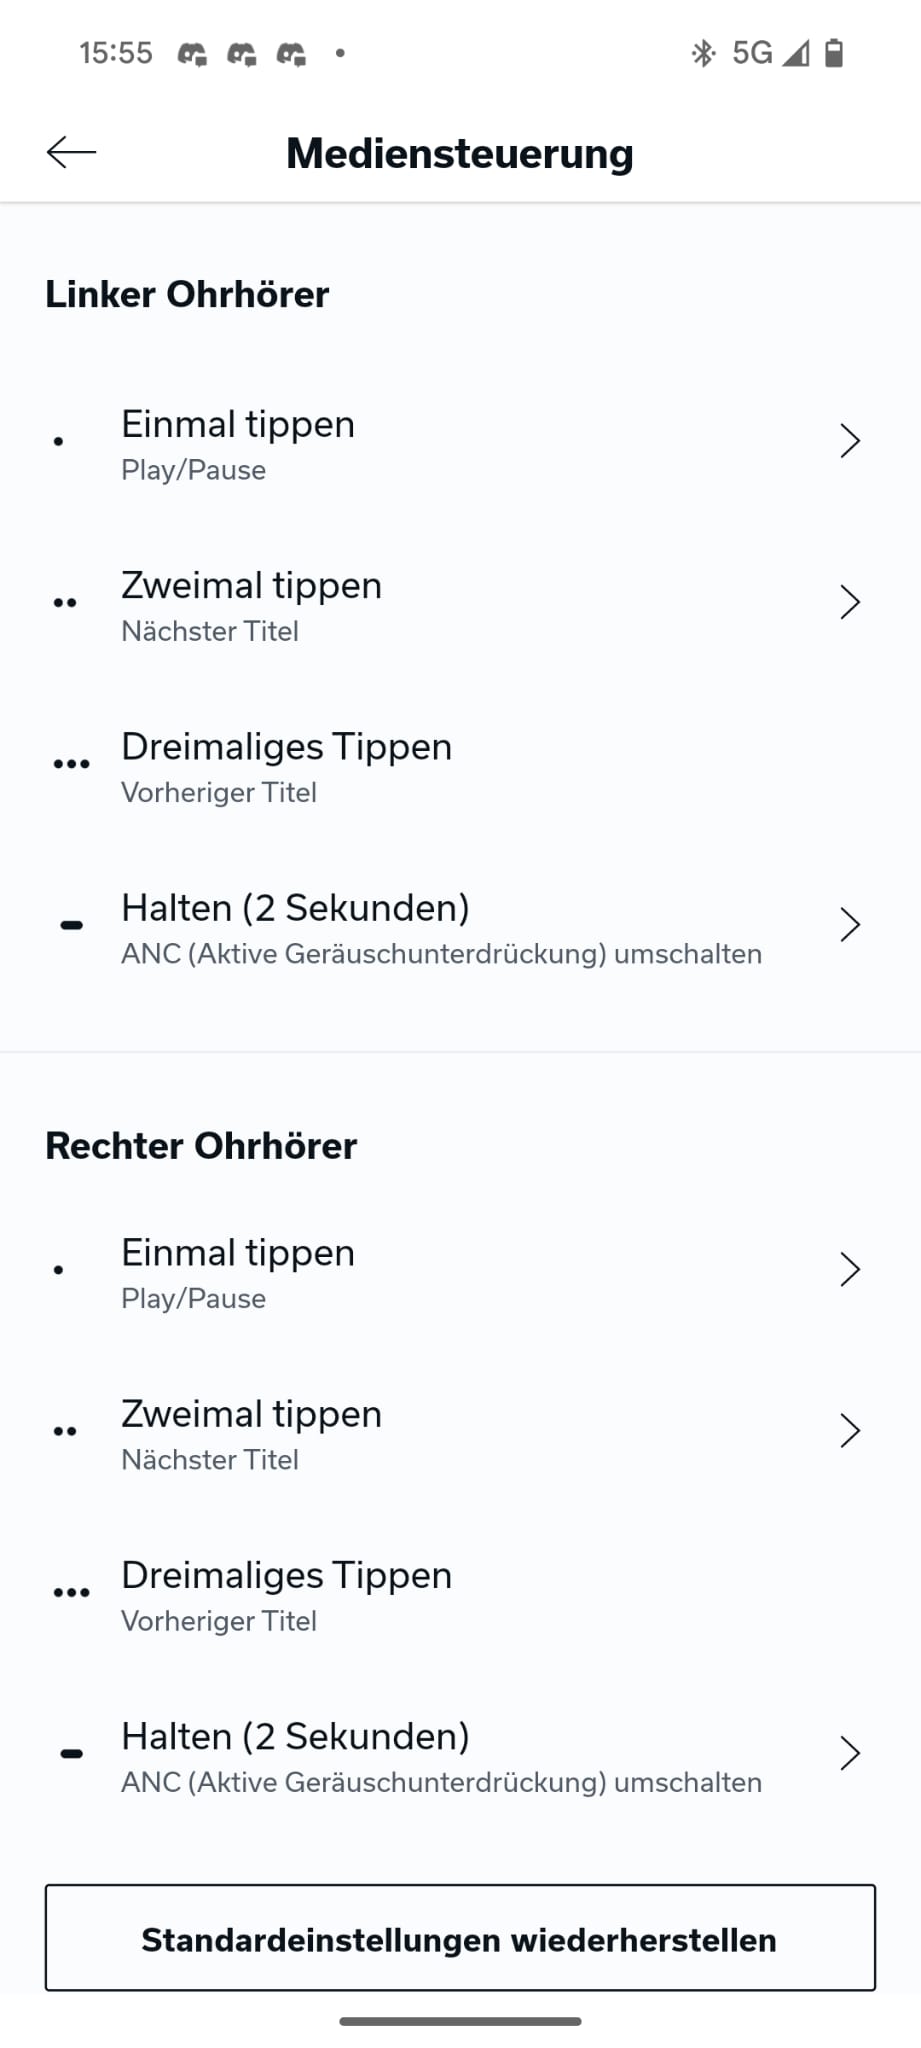
Task: Tap the back arrow icon
Action: click(x=71, y=152)
